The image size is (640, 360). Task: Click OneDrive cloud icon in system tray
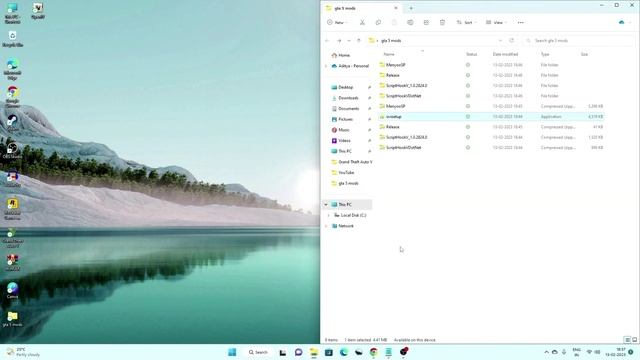tap(555, 352)
